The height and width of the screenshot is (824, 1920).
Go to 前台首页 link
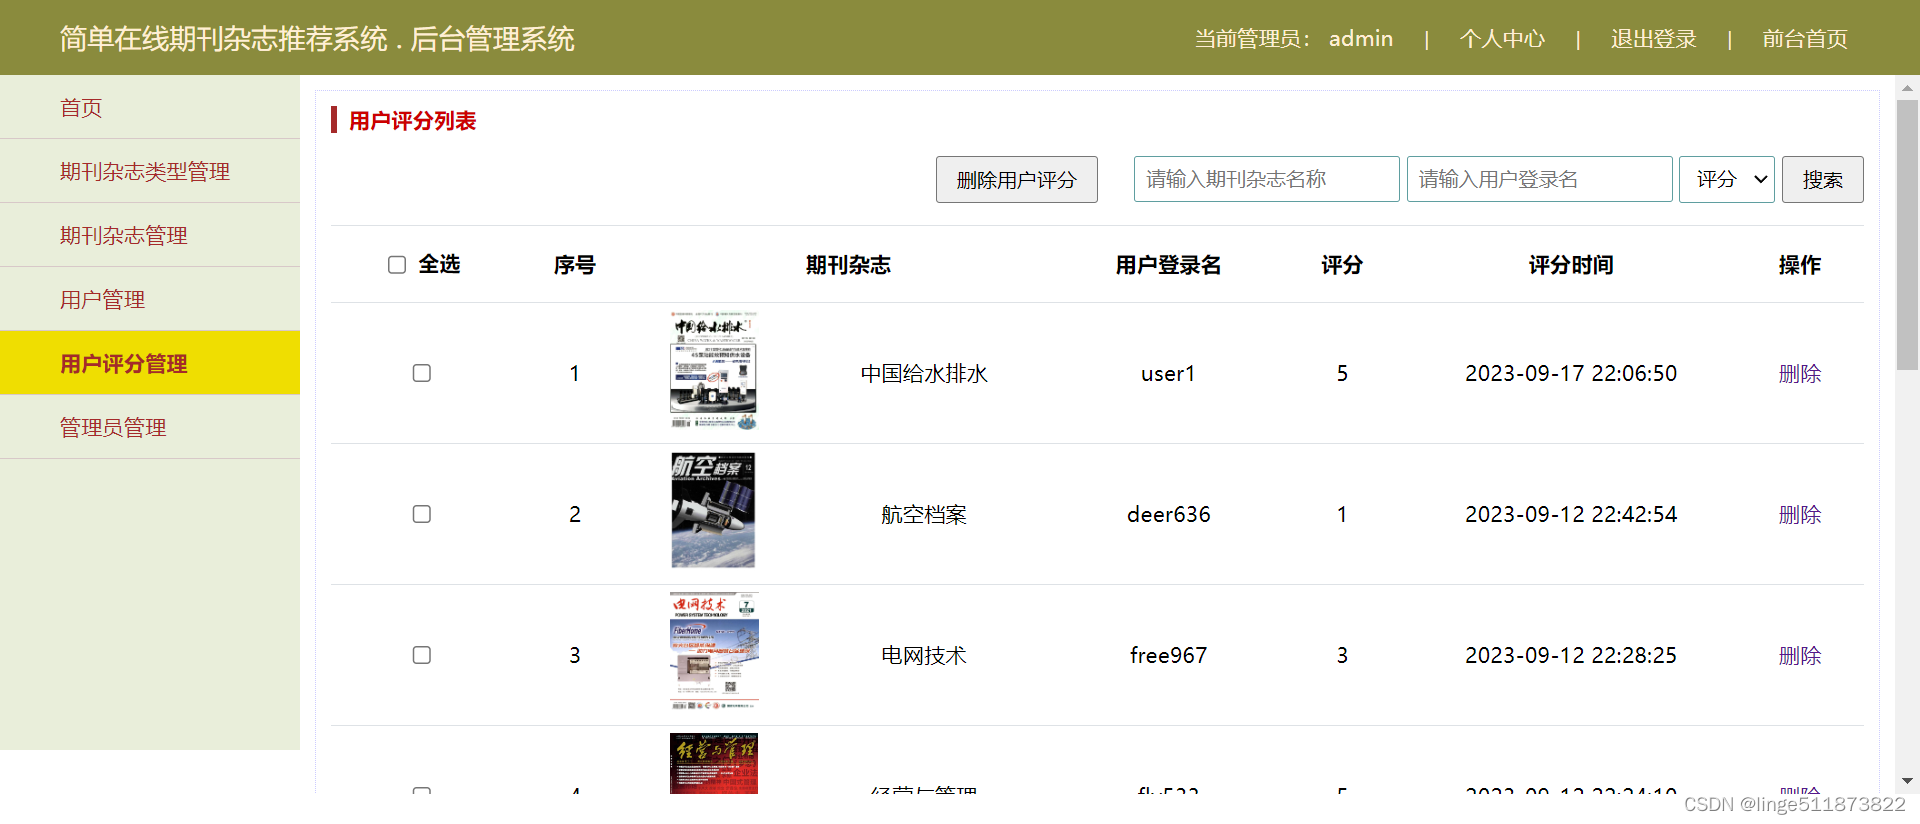click(x=1804, y=39)
